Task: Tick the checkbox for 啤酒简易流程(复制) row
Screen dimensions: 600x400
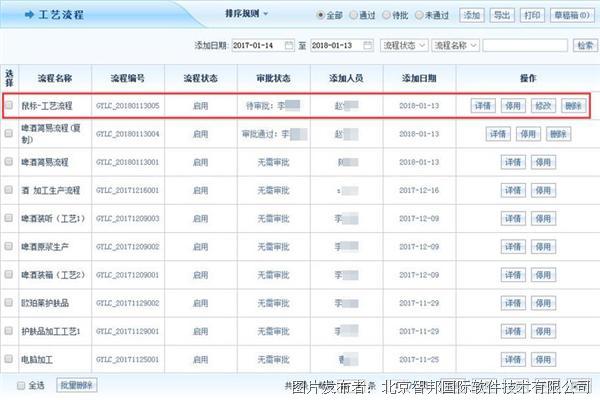Action: 9,133
